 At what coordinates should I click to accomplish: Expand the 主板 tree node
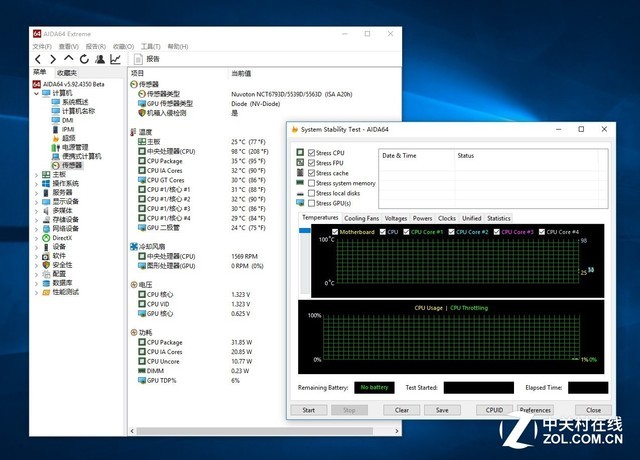click(x=38, y=174)
